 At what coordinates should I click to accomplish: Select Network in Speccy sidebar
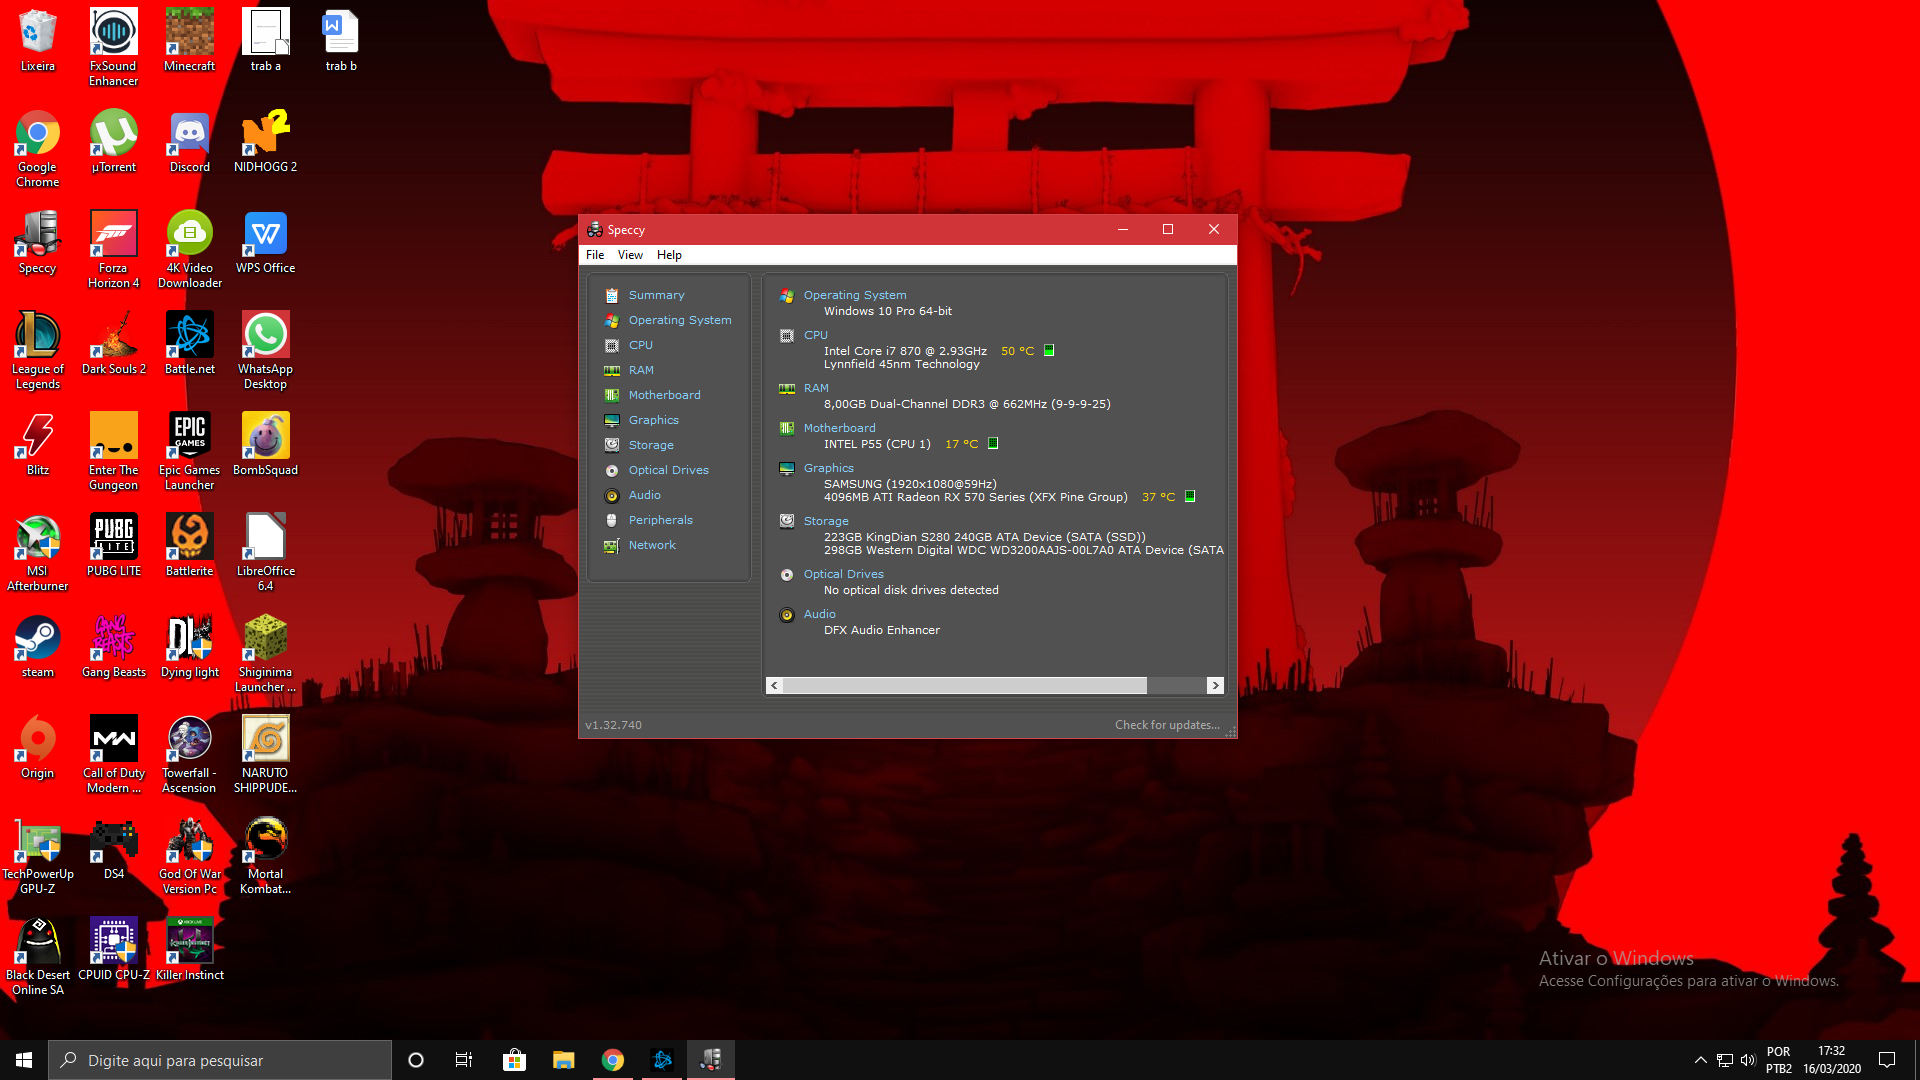point(652,545)
